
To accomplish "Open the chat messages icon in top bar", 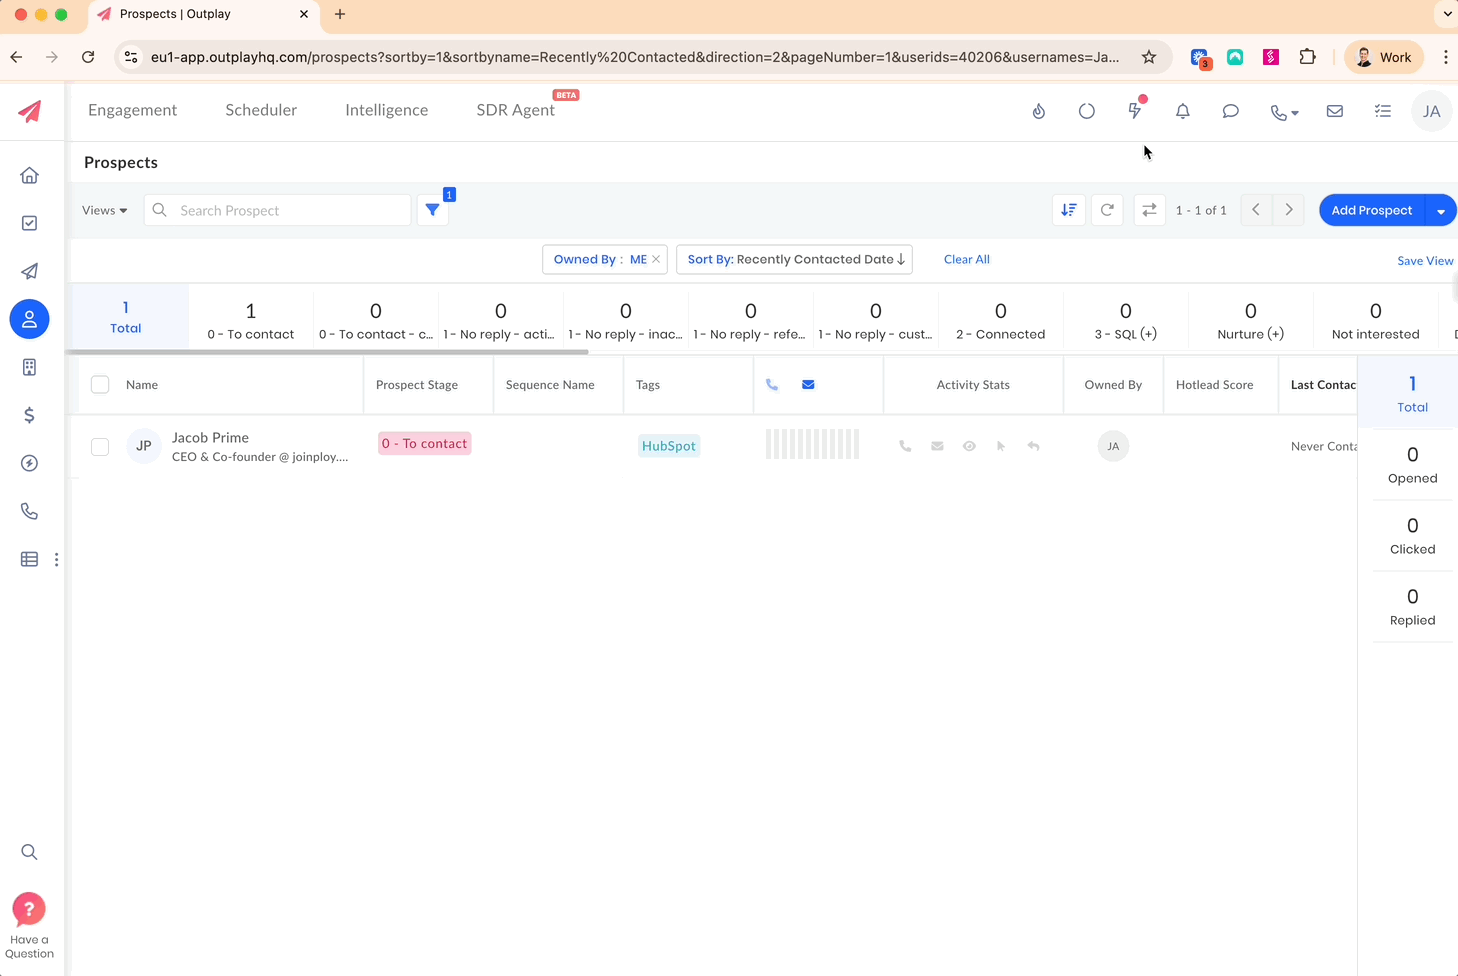I will tap(1230, 111).
